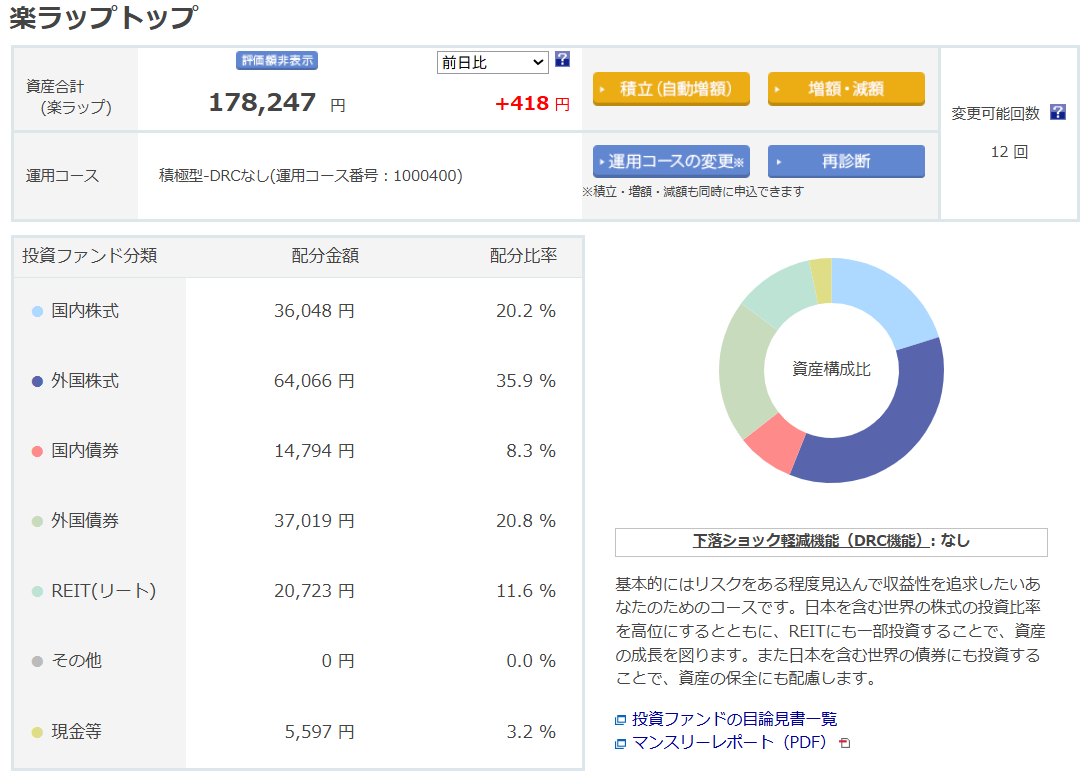Click the 37,019 円 amount cell
This screenshot has width=1087, height=773.
[x=314, y=521]
